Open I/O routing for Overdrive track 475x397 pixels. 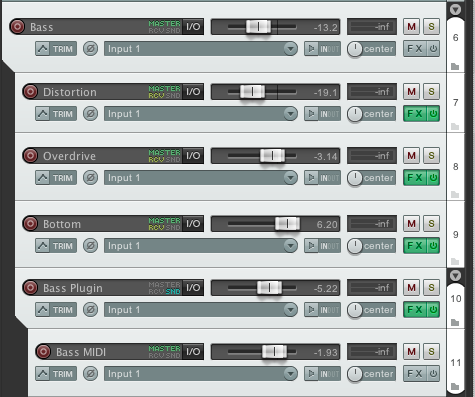(193, 156)
